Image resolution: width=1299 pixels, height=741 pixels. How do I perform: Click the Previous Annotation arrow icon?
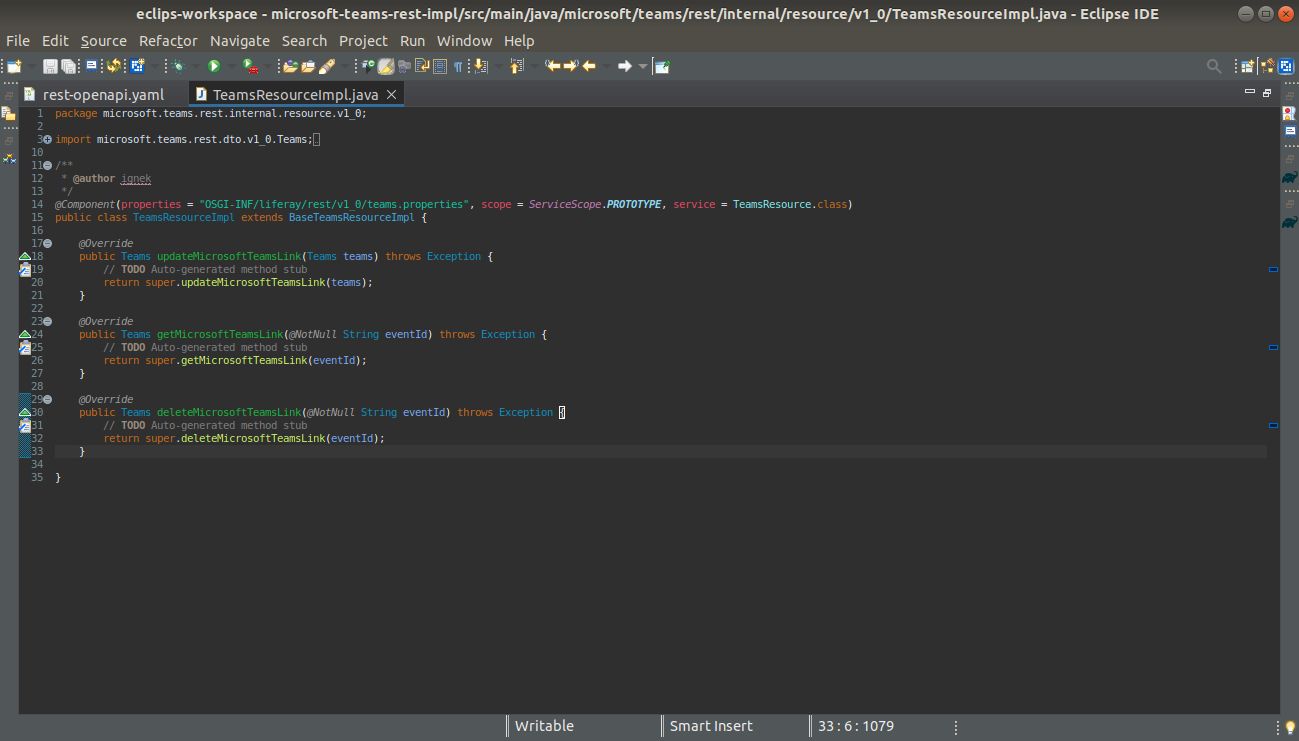pos(516,66)
